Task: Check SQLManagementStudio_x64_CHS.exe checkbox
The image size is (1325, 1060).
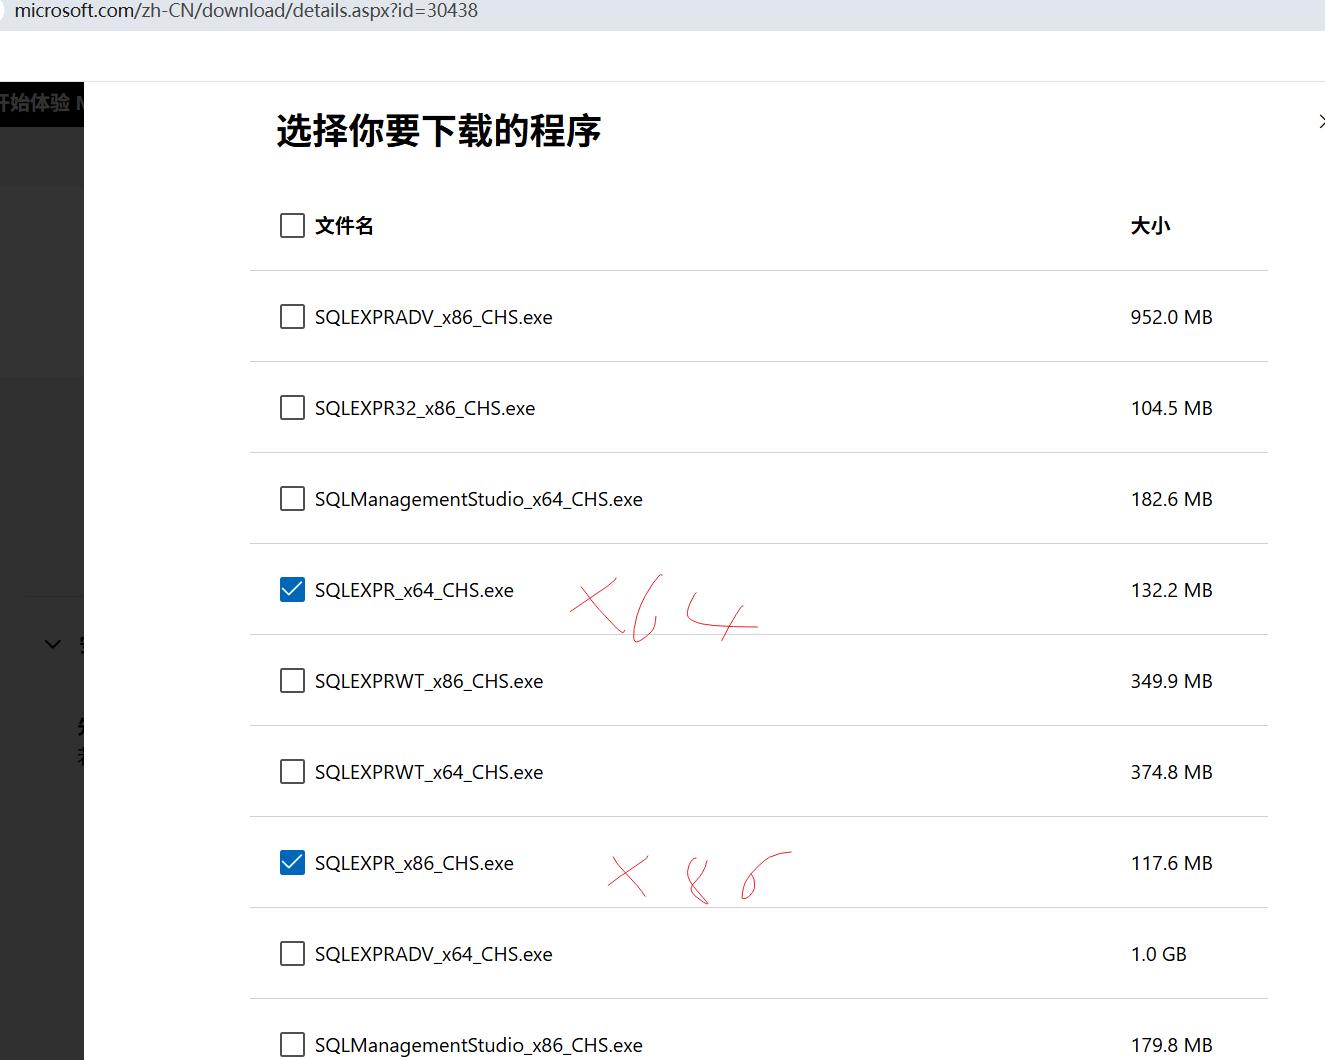Action: point(292,498)
